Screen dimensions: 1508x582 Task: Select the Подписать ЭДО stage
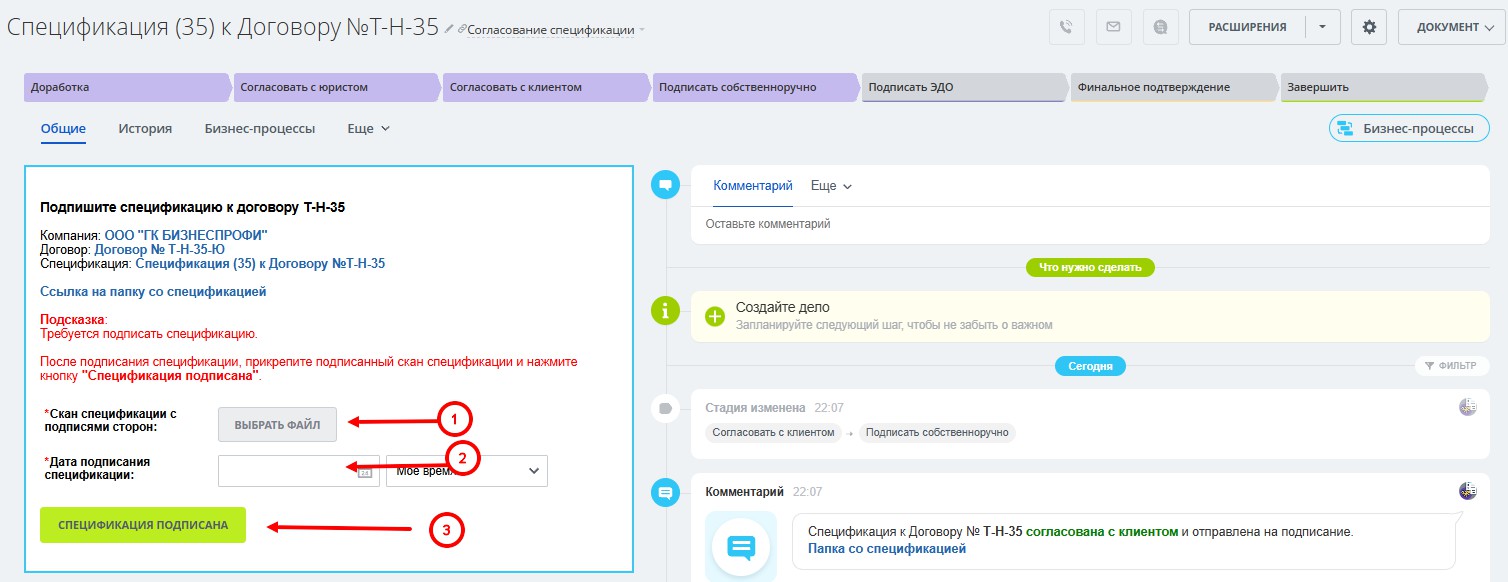click(x=964, y=87)
